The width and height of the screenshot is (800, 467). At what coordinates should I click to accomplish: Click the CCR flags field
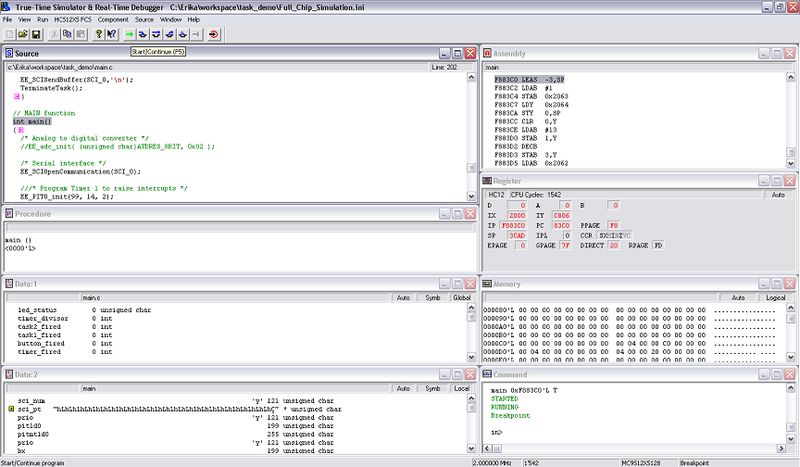[615, 235]
